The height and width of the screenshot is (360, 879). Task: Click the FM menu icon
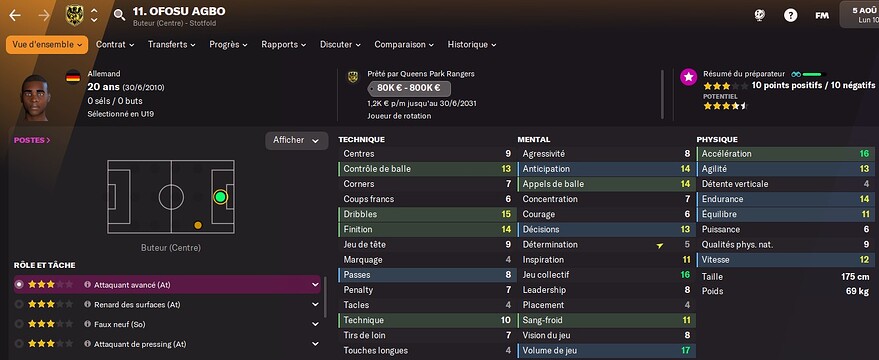pos(822,16)
